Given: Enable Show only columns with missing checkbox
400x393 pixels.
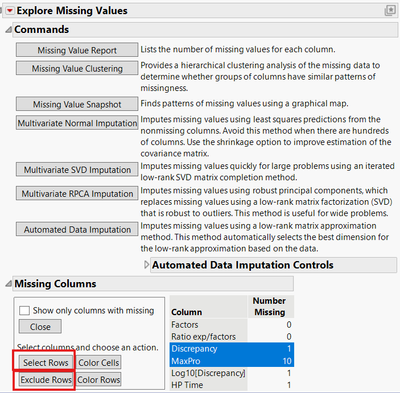Looking at the screenshot, I should pos(24,311).
